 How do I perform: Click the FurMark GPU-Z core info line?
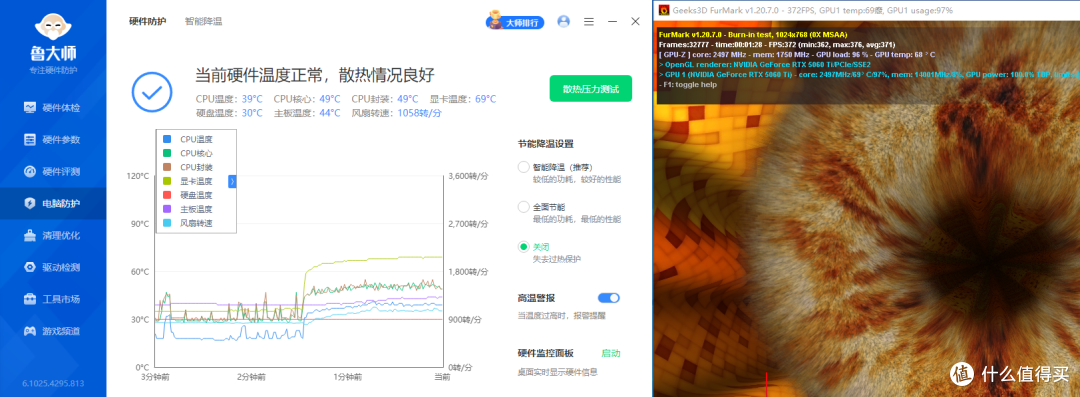[797, 54]
